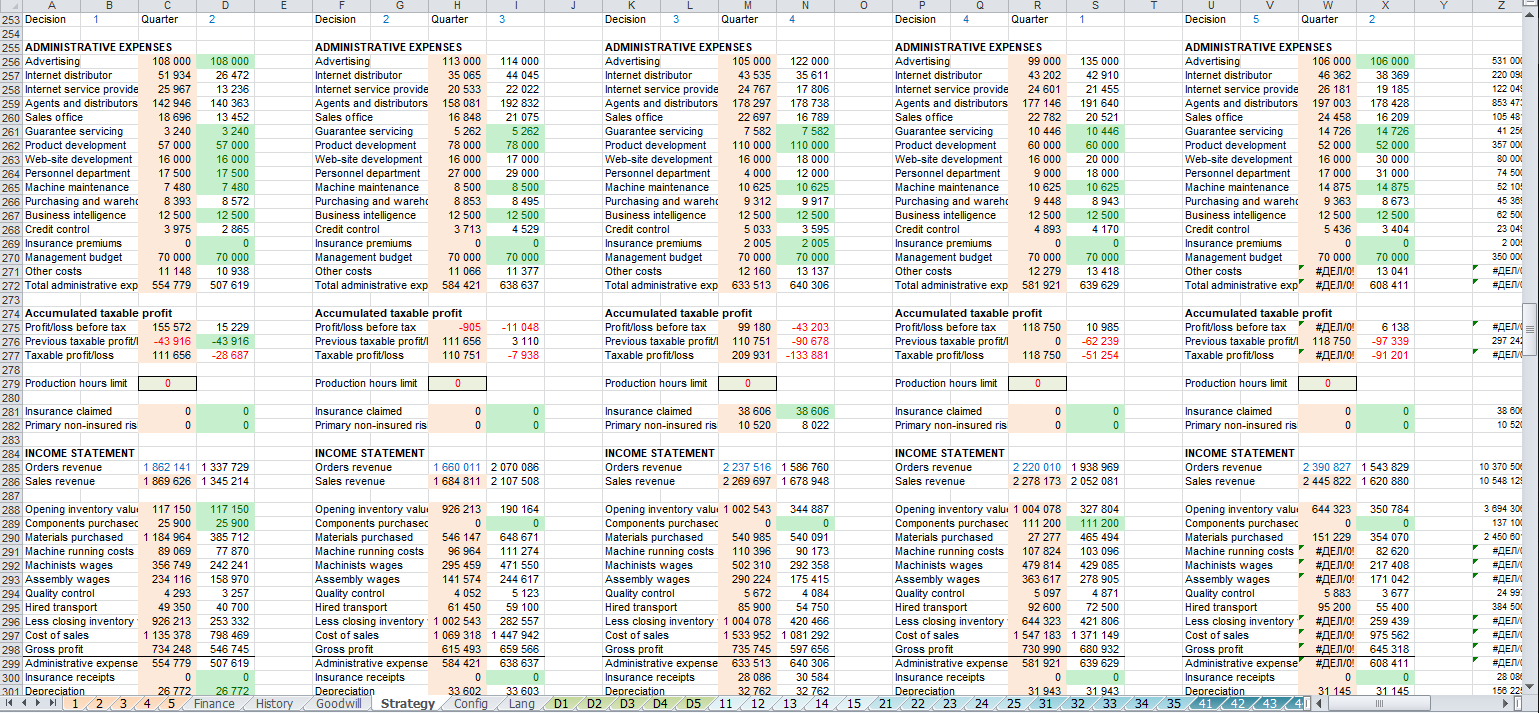Screen dimensions: 1539x713
Task: Click Production hours limit box in column M
Action: tap(748, 383)
